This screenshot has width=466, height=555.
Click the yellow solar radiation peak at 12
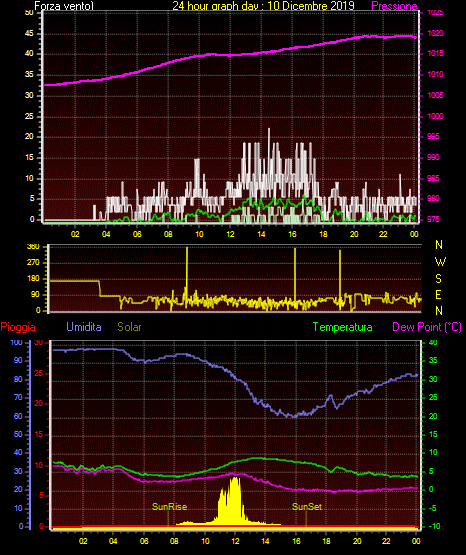235,479
